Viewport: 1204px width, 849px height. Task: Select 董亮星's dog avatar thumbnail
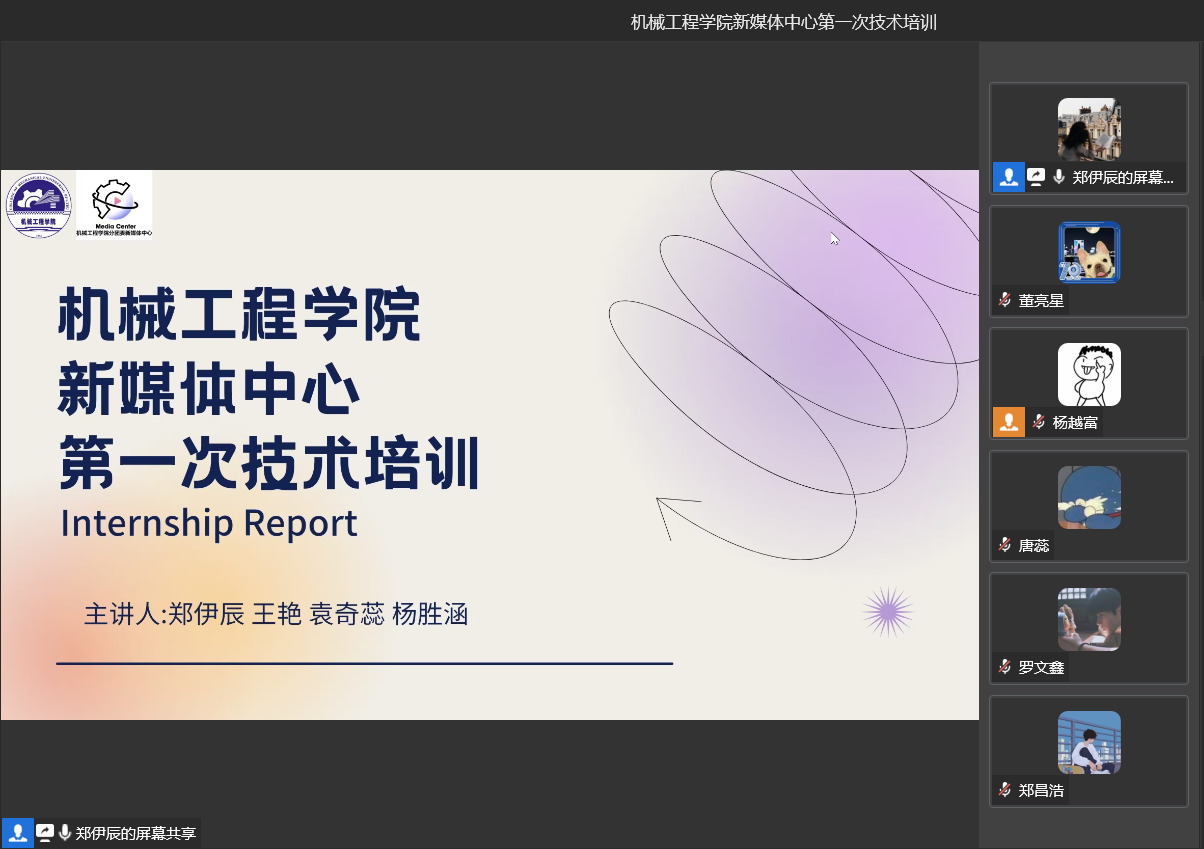(x=1089, y=252)
